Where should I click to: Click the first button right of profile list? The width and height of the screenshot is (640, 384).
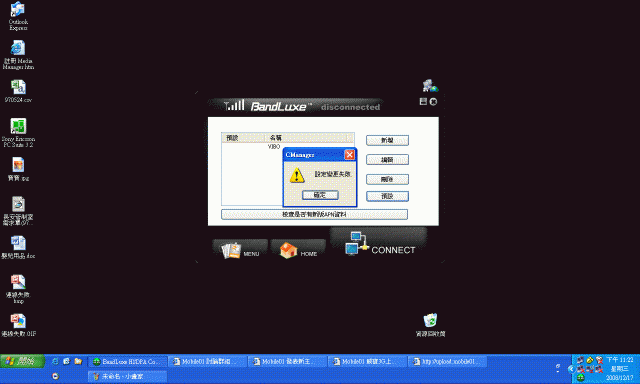coord(387,140)
